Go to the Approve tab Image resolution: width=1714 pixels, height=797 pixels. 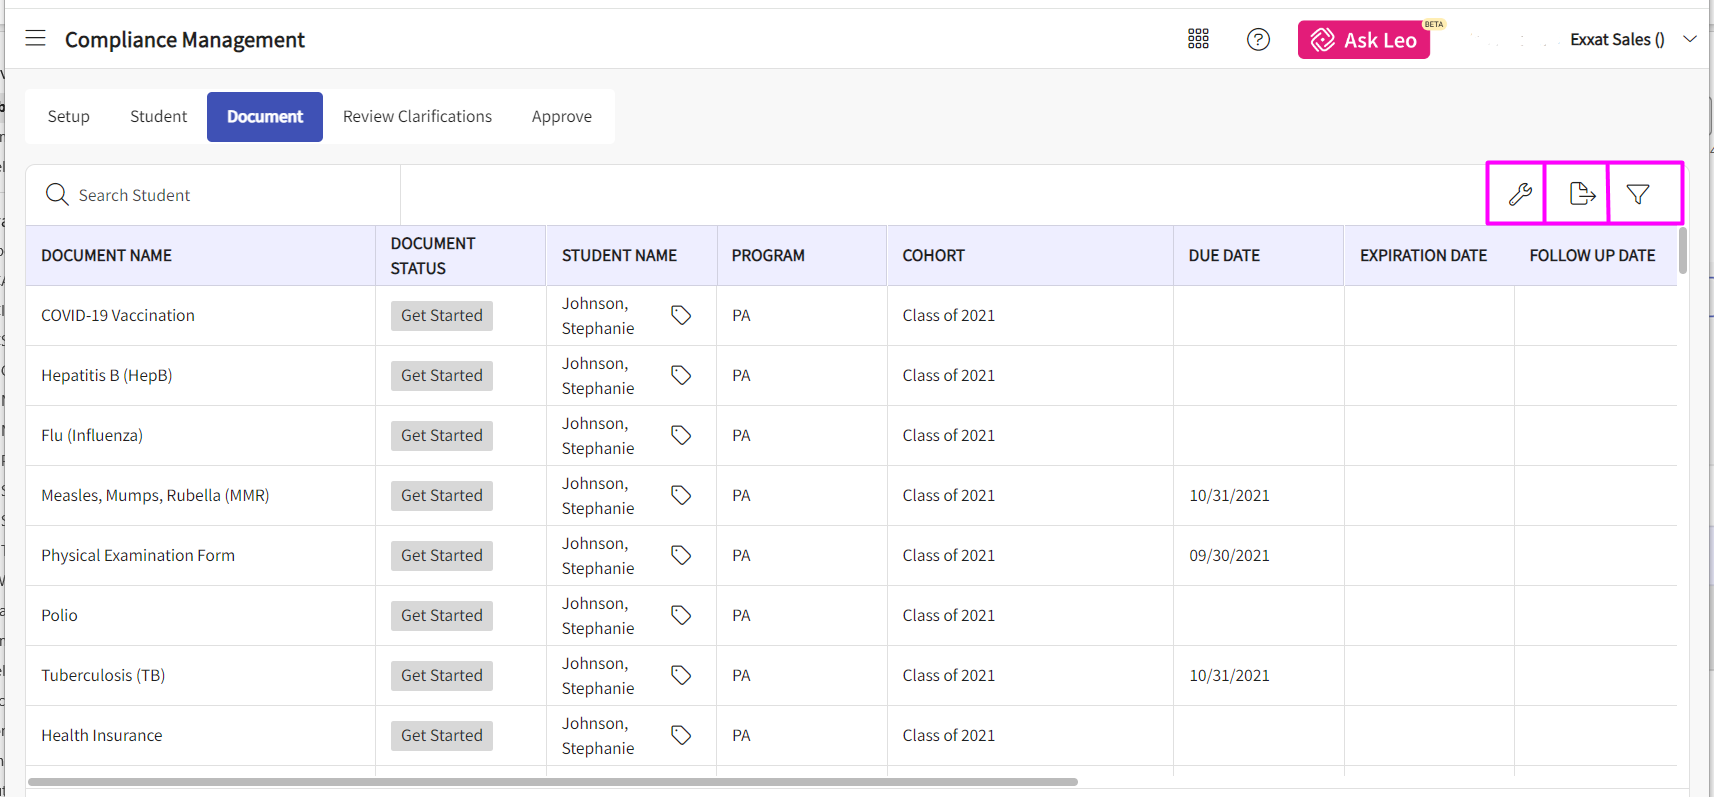(x=561, y=117)
